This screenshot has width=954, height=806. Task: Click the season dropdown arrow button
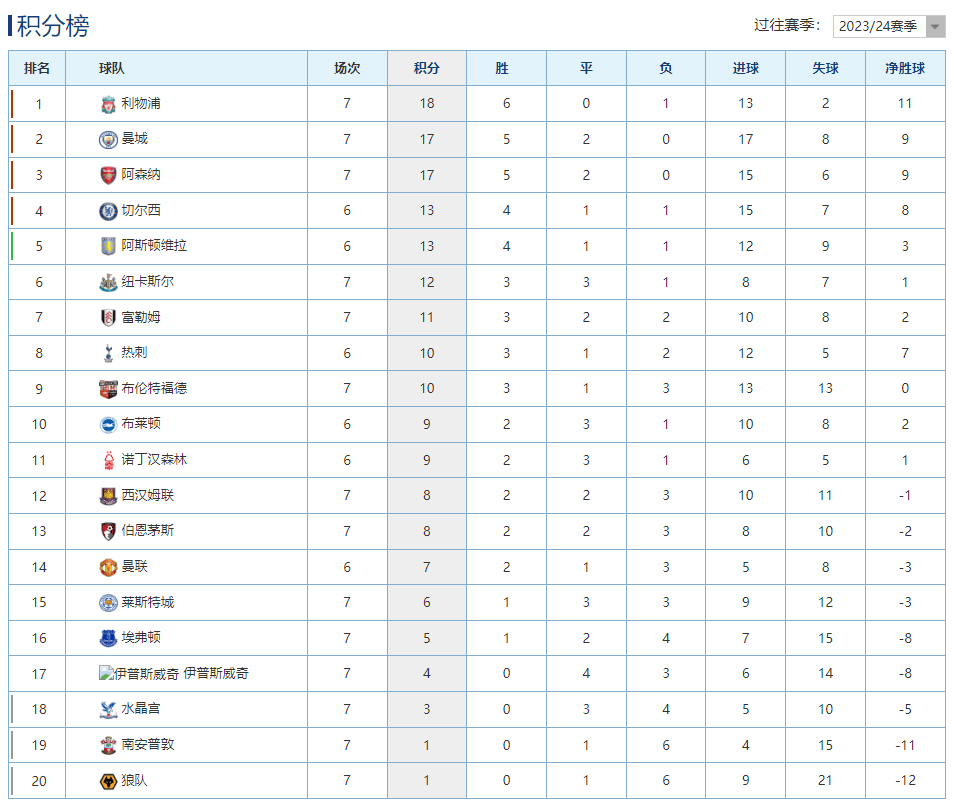935,26
